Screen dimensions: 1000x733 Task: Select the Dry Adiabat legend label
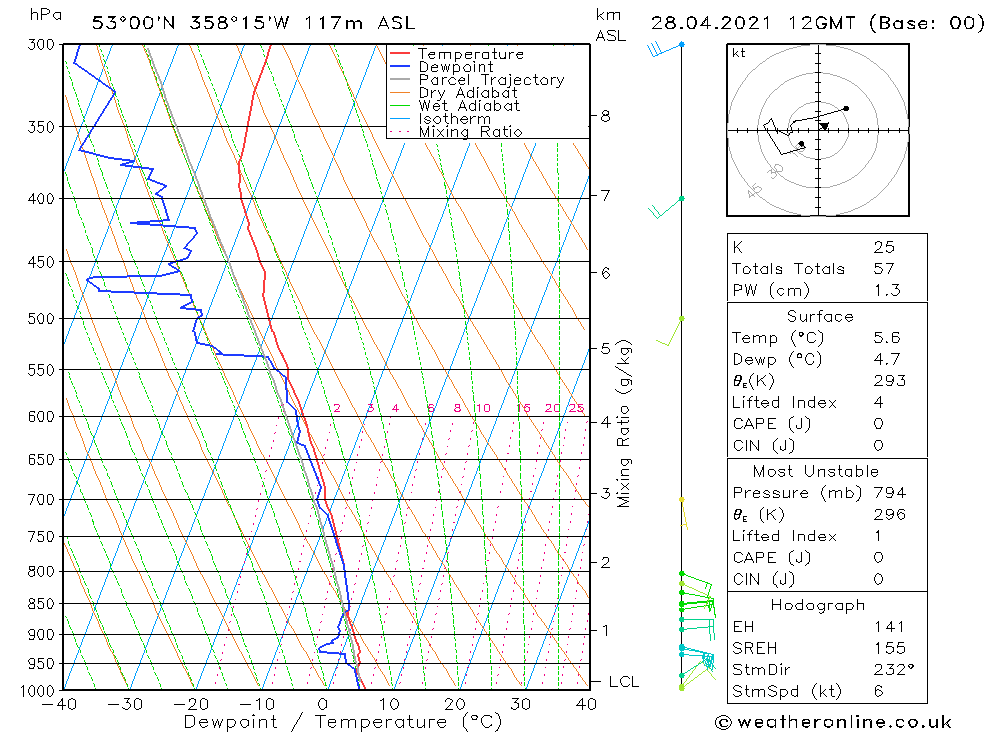pyautogui.click(x=467, y=93)
